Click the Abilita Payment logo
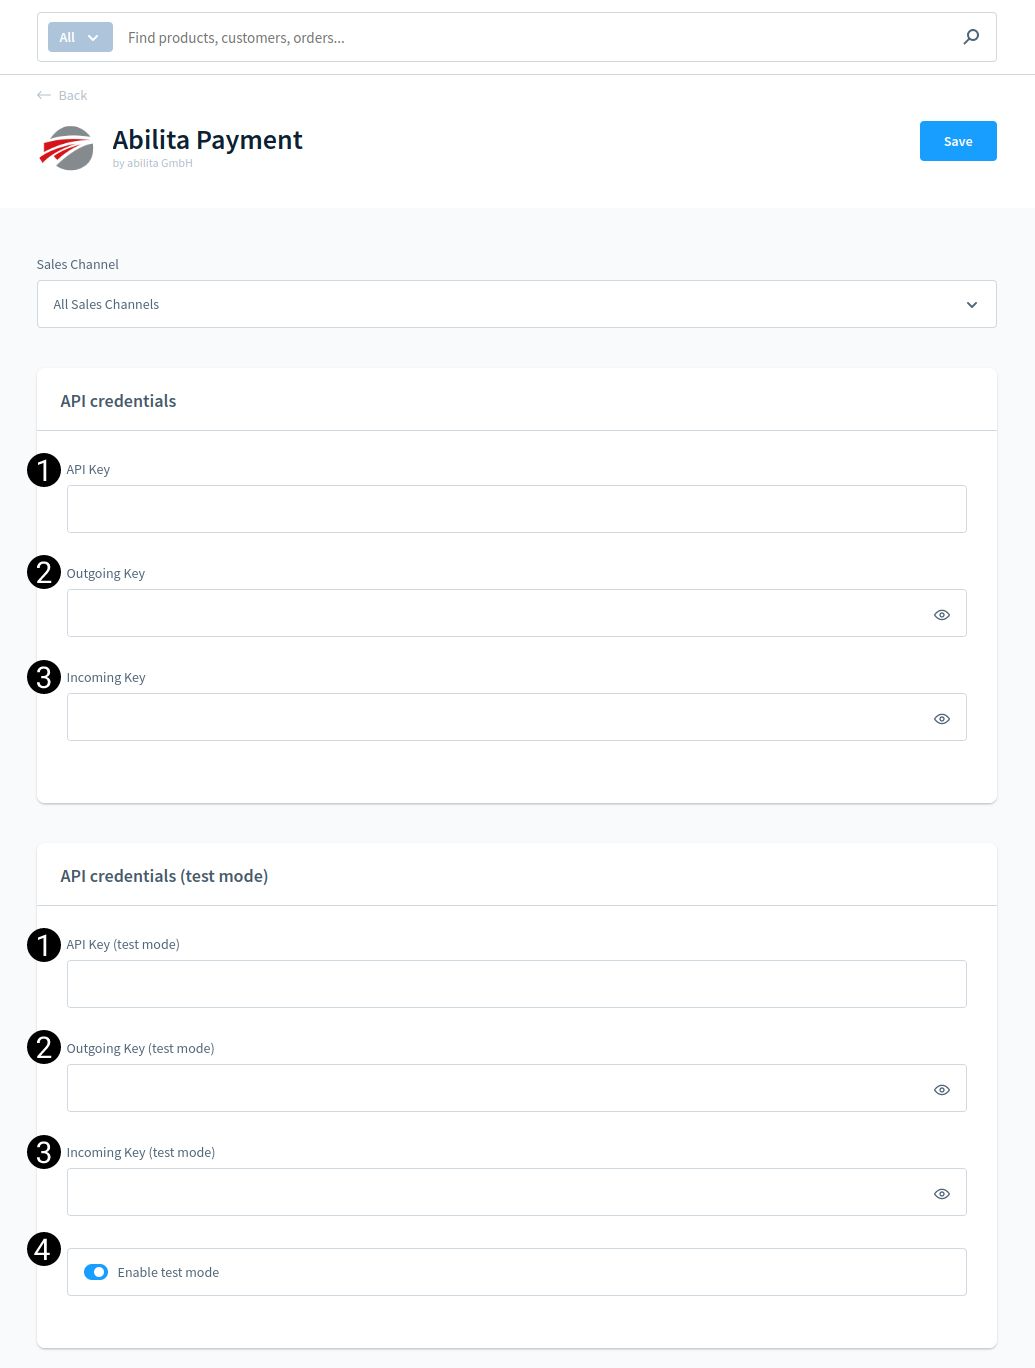The height and width of the screenshot is (1368, 1035). (x=67, y=148)
